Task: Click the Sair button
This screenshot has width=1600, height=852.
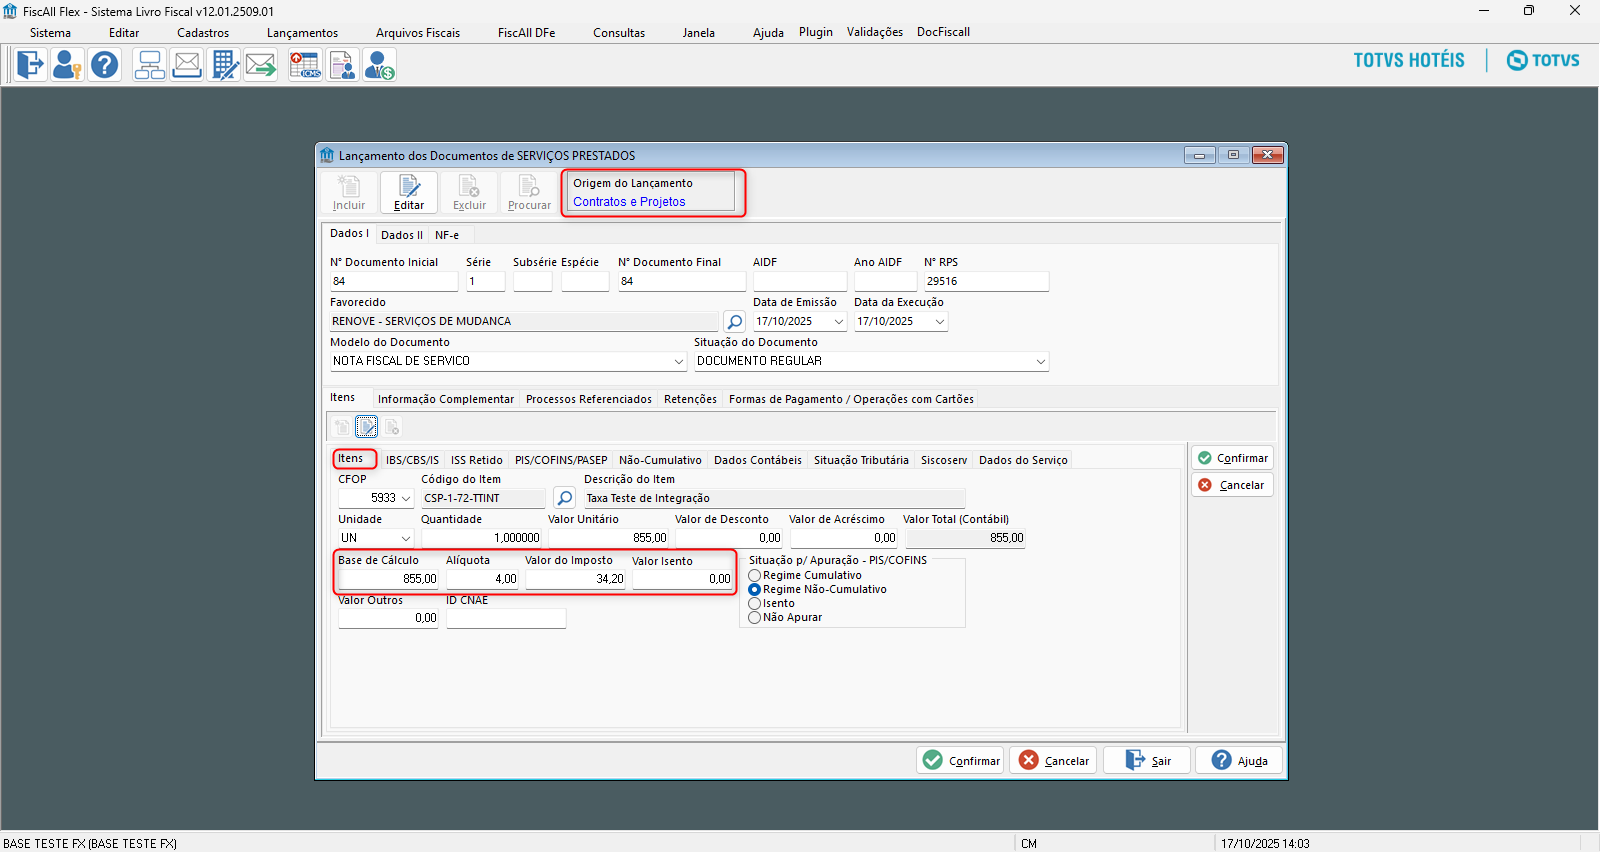Action: tap(1147, 760)
